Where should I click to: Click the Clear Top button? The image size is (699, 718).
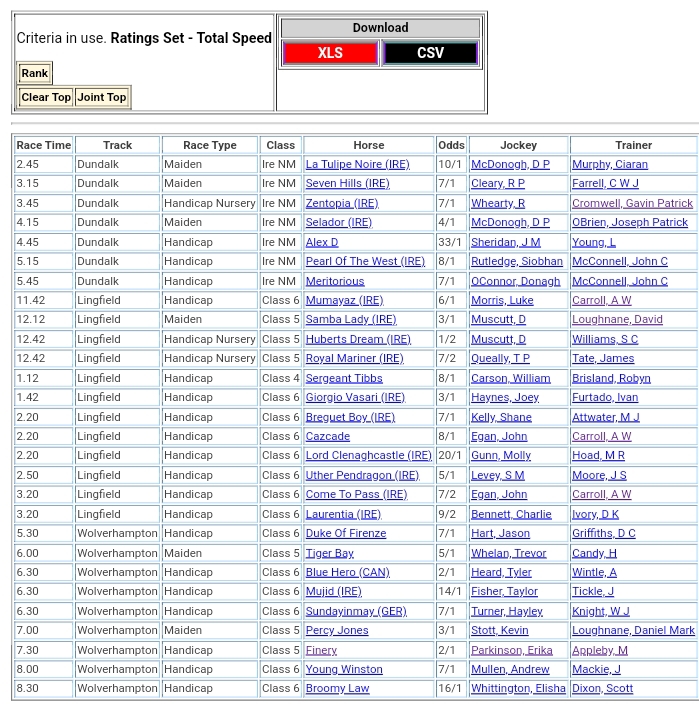[x=46, y=97]
